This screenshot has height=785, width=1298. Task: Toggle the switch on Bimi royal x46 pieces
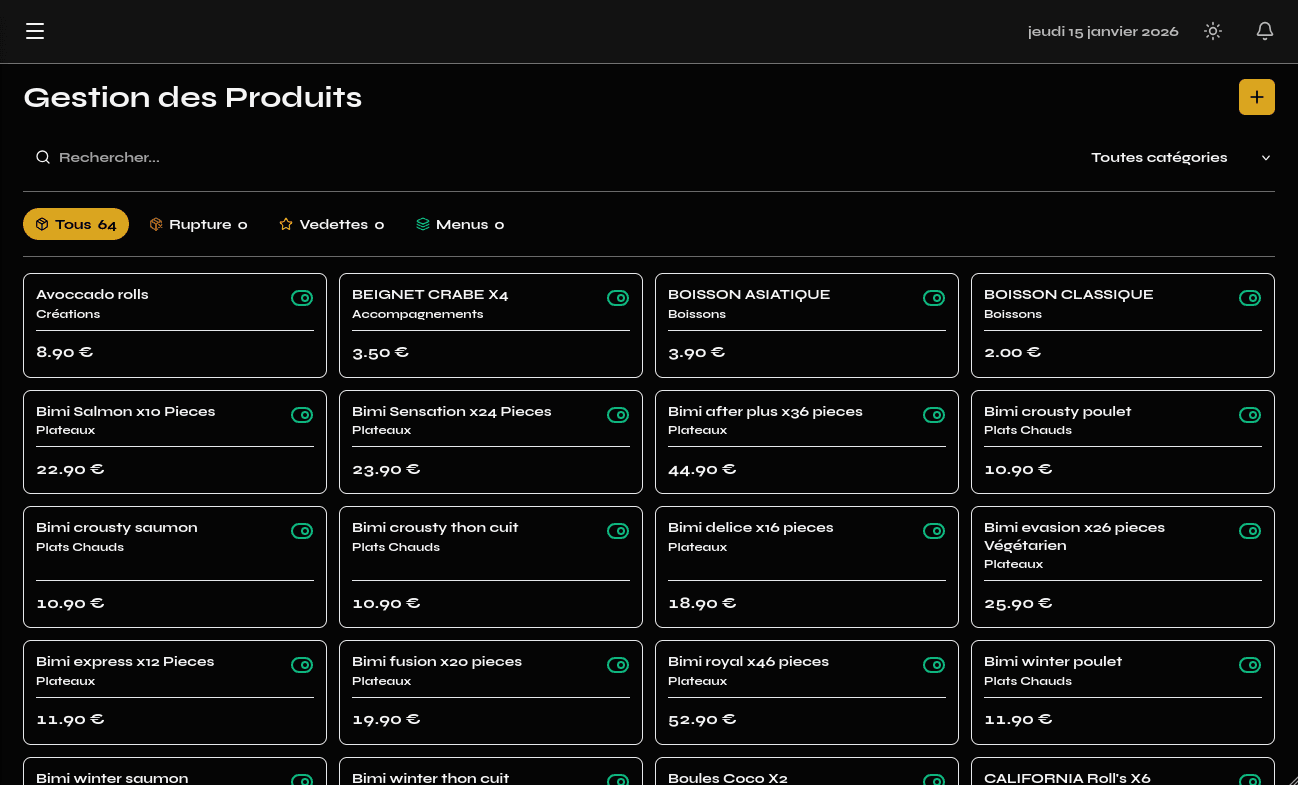tap(934, 664)
